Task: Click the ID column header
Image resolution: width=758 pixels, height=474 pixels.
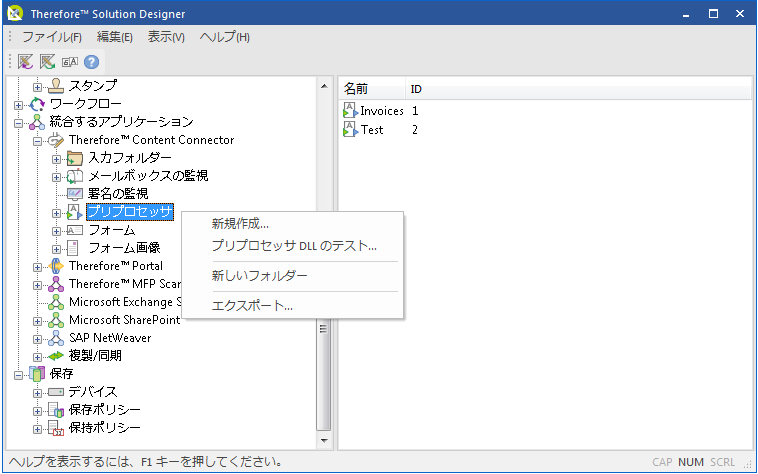Action: 416,89
